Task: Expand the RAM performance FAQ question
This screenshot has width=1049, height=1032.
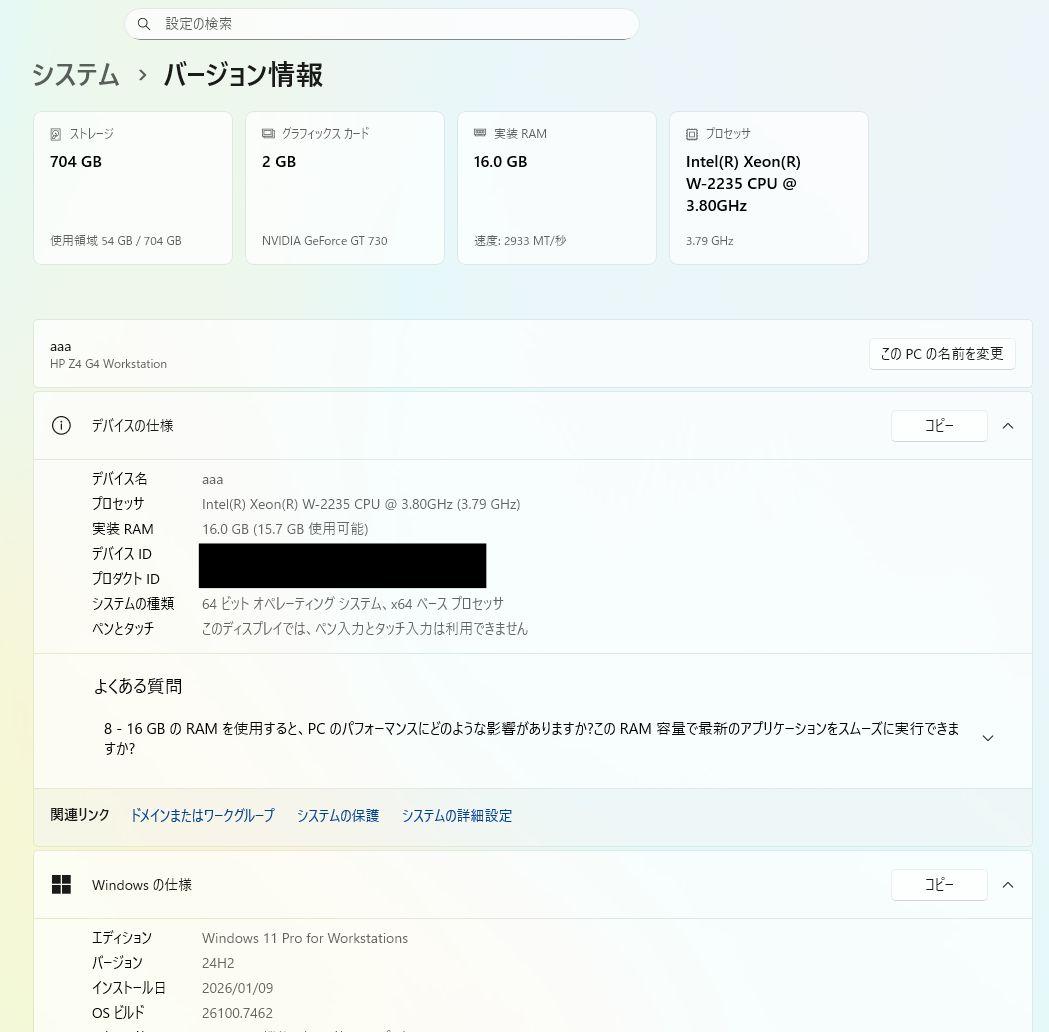Action: (x=987, y=737)
